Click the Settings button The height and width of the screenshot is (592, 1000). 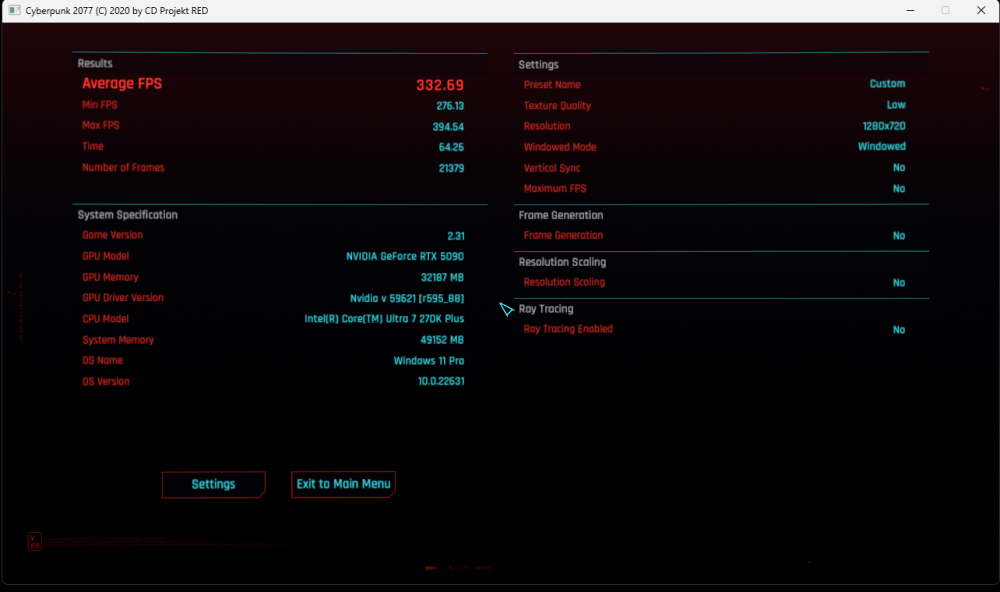[x=214, y=484]
